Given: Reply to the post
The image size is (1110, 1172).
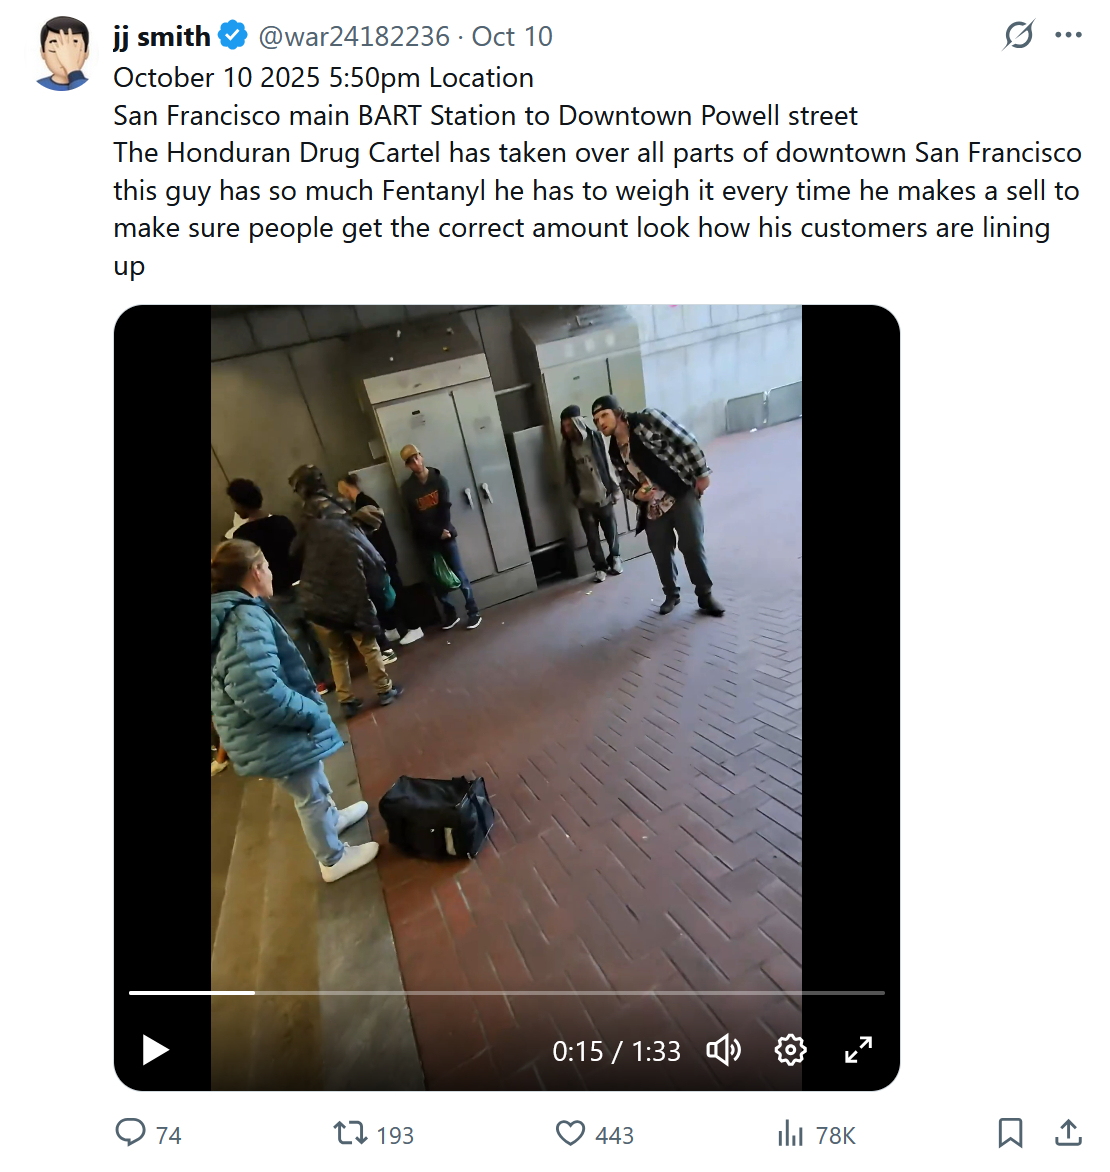Looking at the screenshot, I should [131, 1133].
